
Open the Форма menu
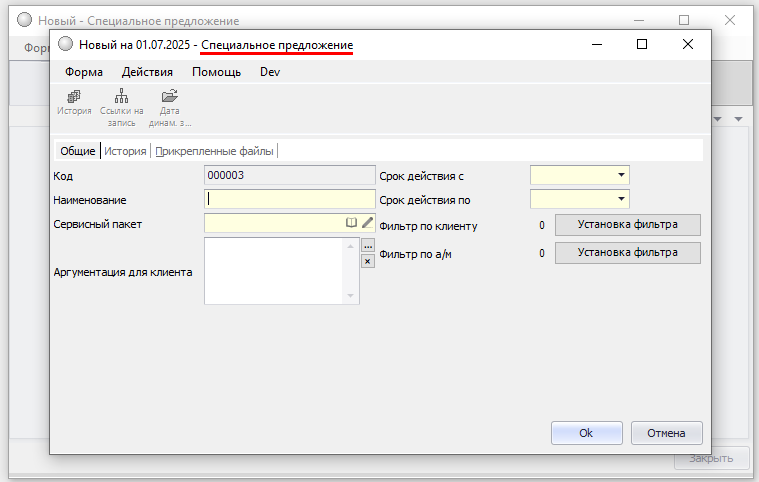pyautogui.click(x=84, y=72)
